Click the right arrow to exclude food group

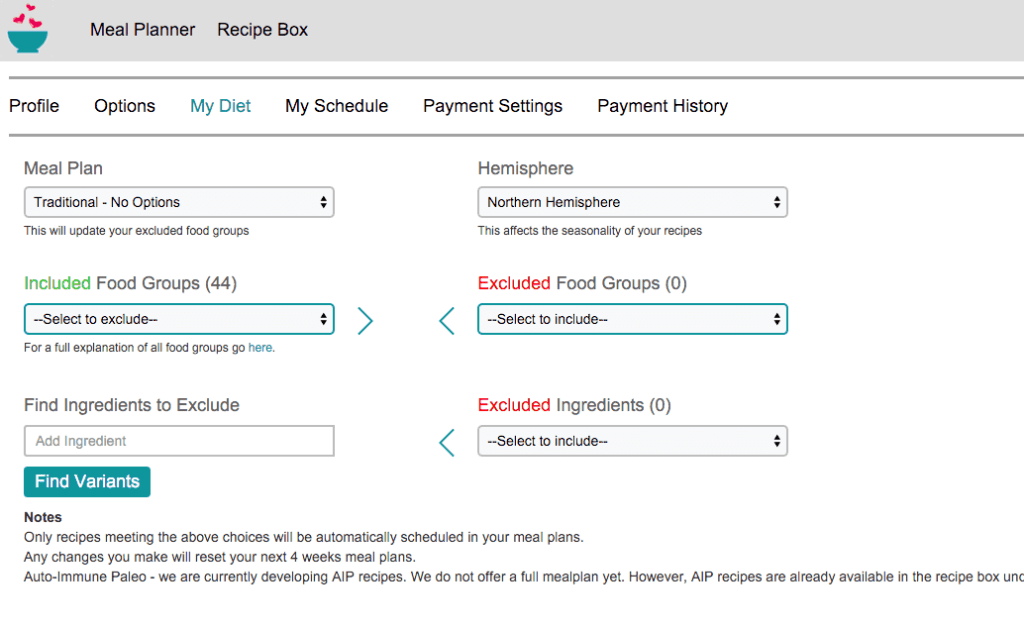coord(366,320)
